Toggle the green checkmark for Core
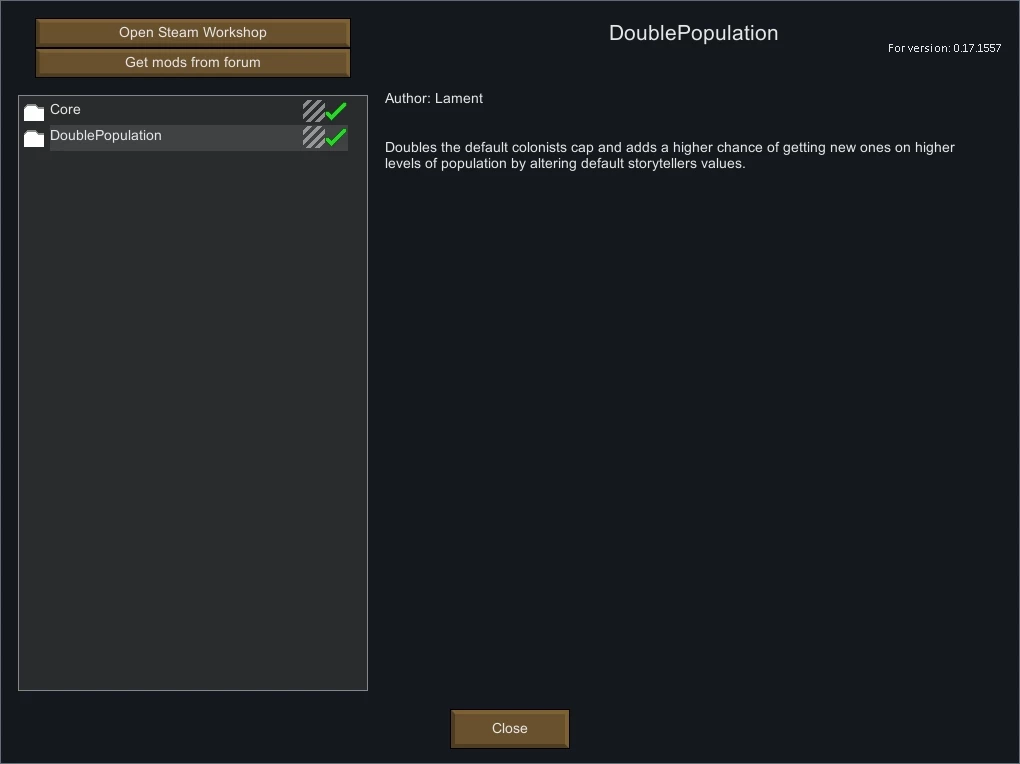The height and width of the screenshot is (764, 1020). pos(336,111)
